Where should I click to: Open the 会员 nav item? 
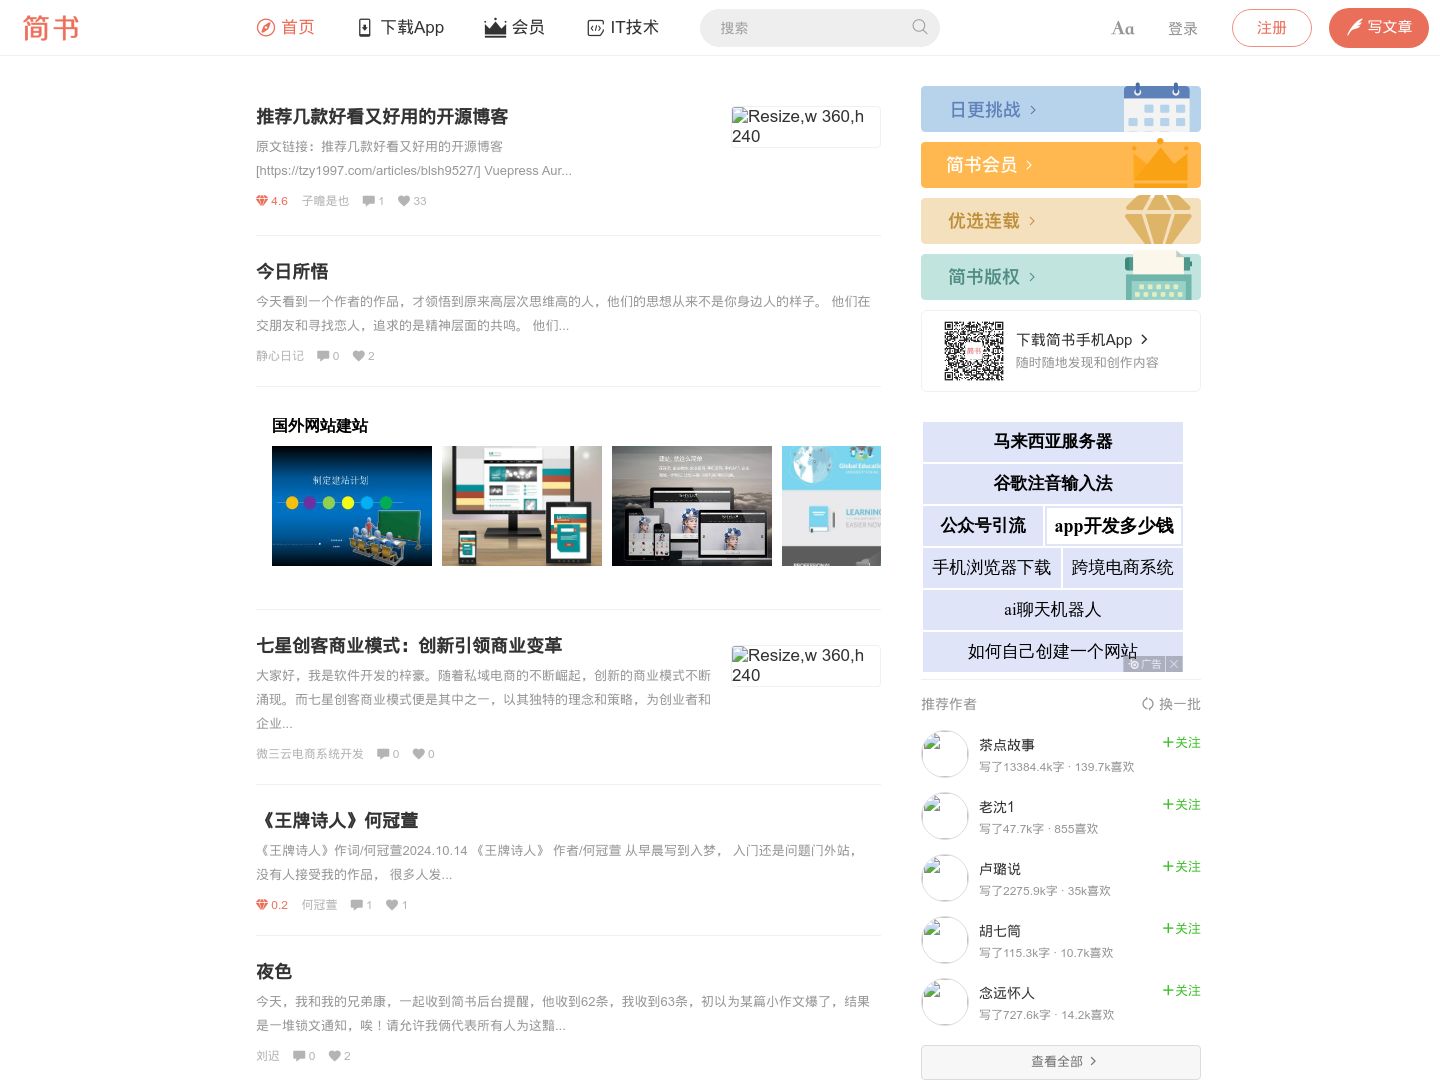tap(515, 28)
